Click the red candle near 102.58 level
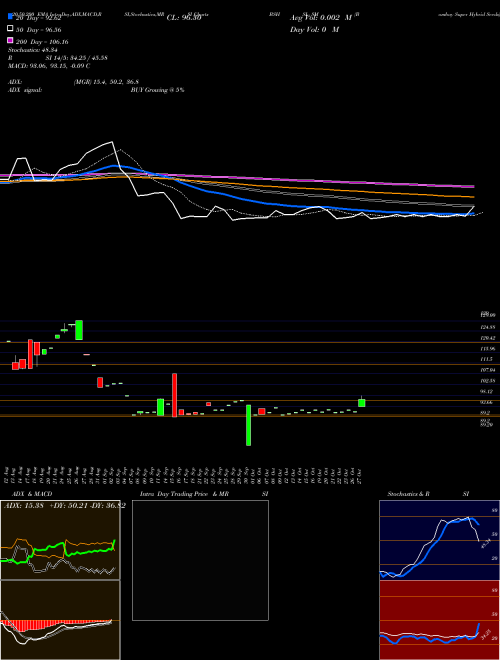The width and height of the screenshot is (500, 660). (x=100, y=382)
